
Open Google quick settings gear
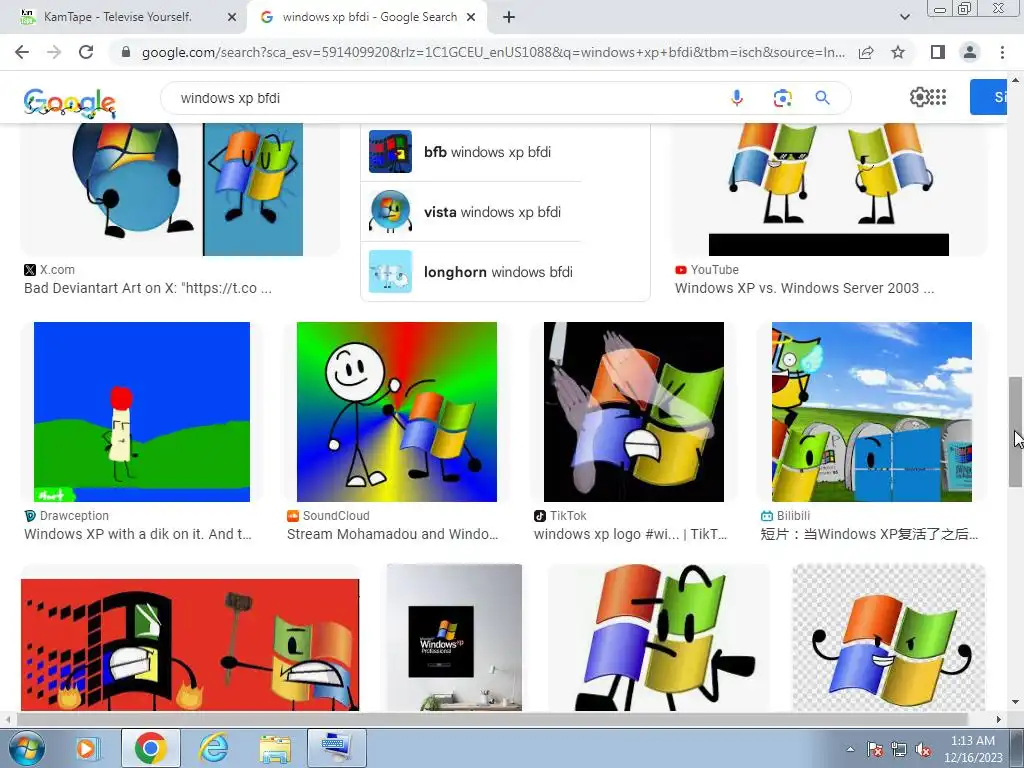[919, 97]
